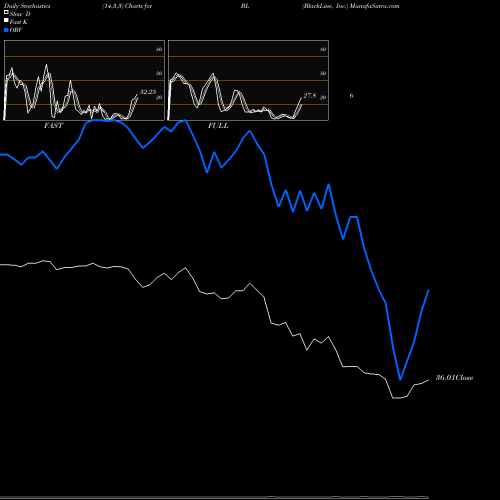Image resolution: width=500 pixels, height=500 pixels.
Task: Click the blue OBV legend swatch
Action: pyautogui.click(x=6, y=30)
